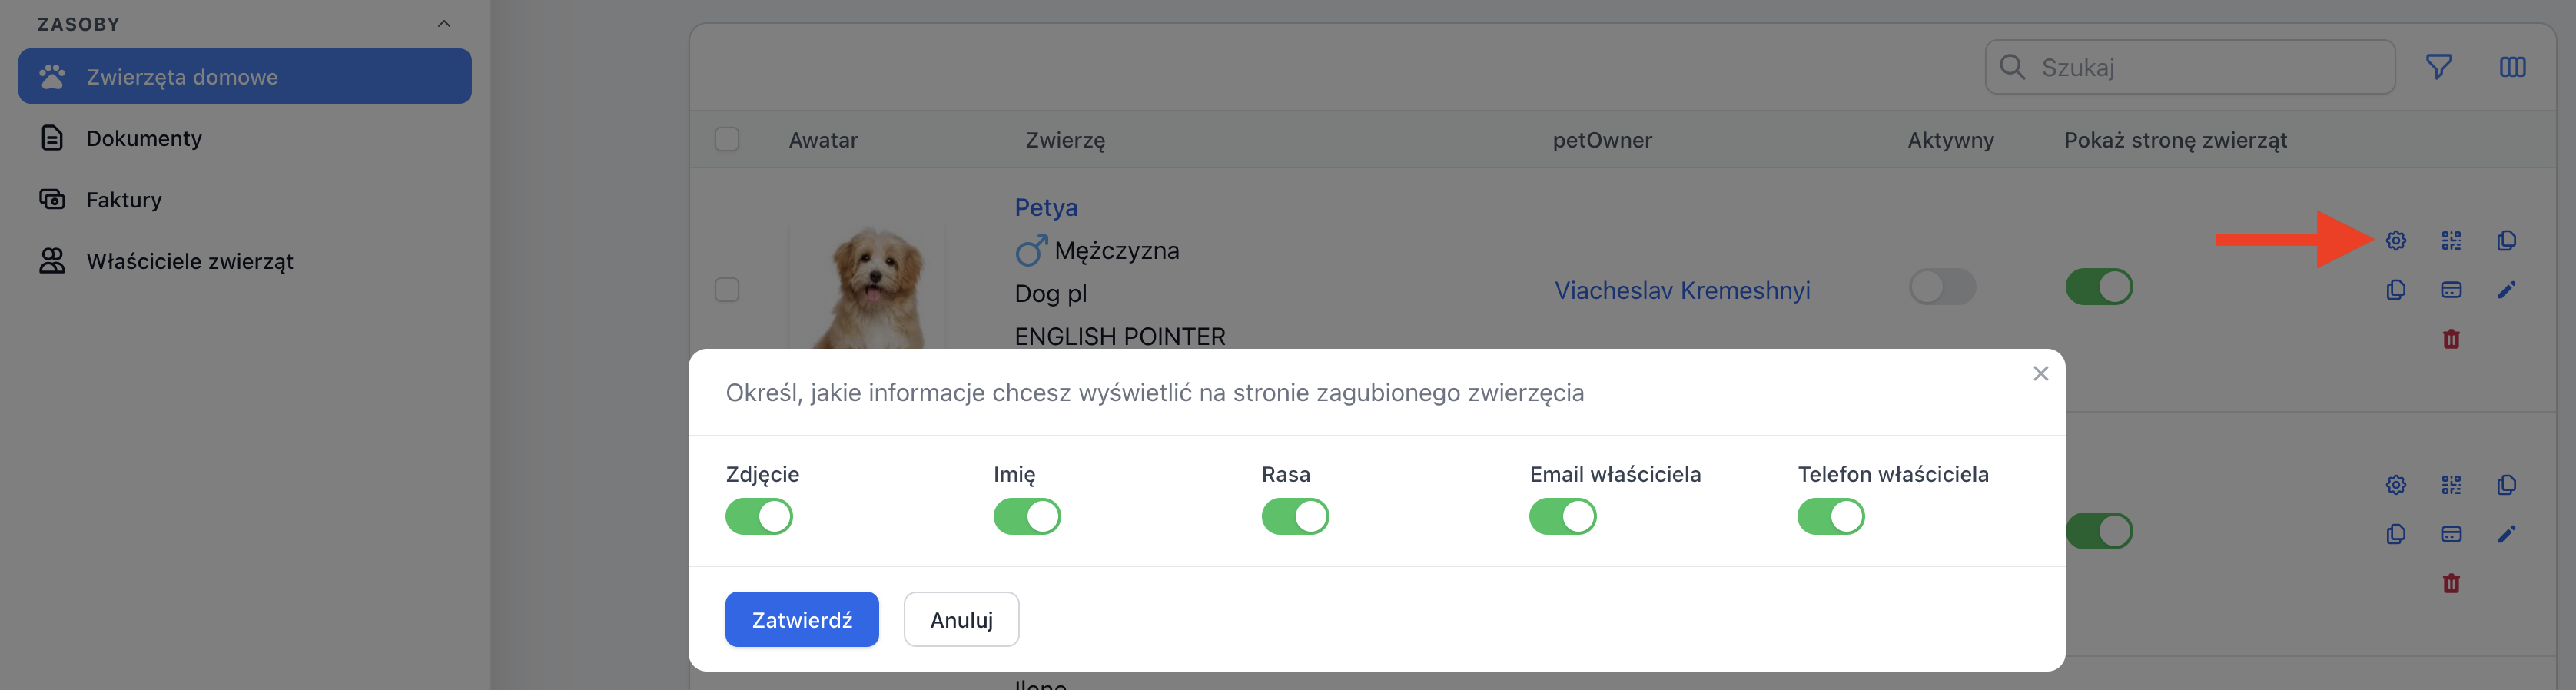Collapse the ZASOBY sidebar section

click(444, 24)
